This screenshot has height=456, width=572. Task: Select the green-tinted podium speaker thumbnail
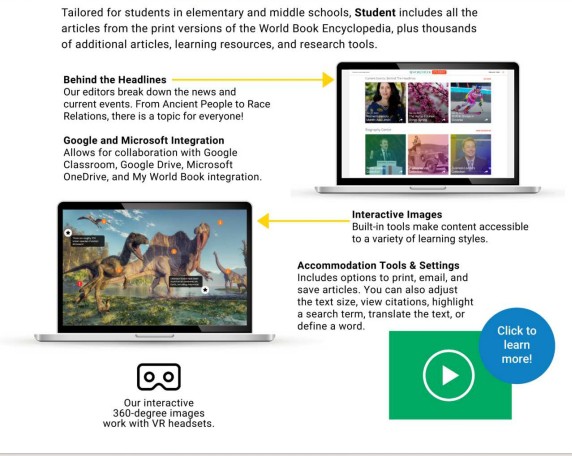click(385, 154)
